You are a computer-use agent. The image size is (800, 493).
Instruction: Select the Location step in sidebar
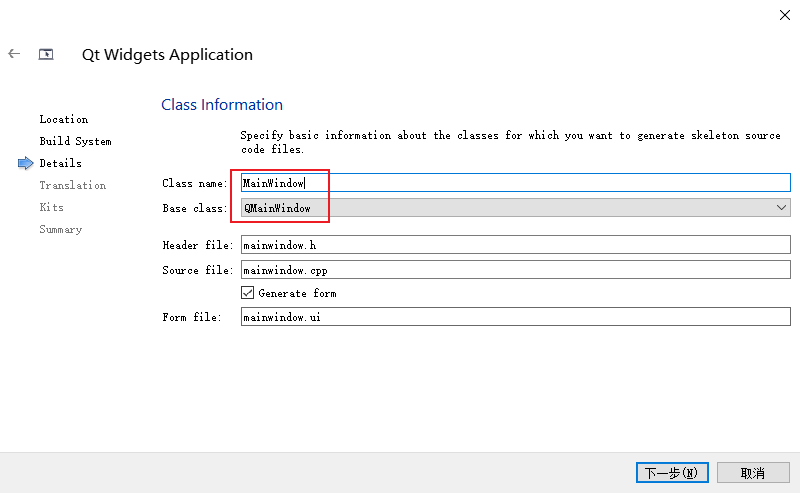(64, 119)
